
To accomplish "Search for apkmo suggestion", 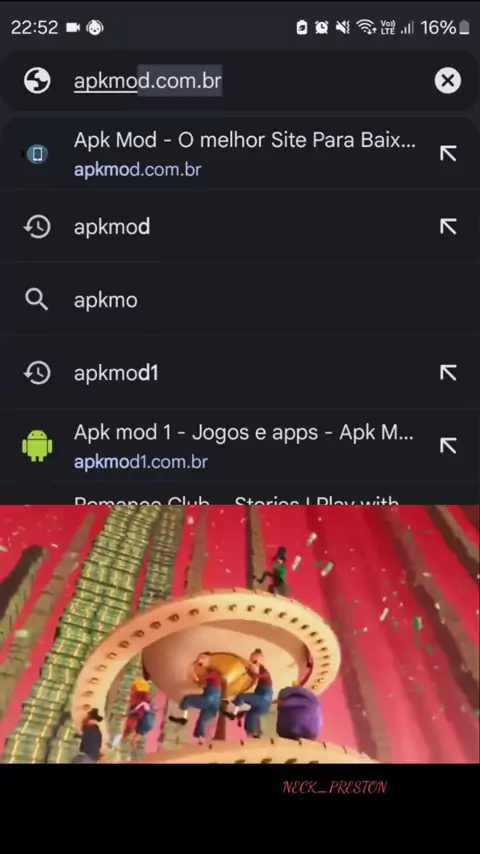I will [240, 300].
